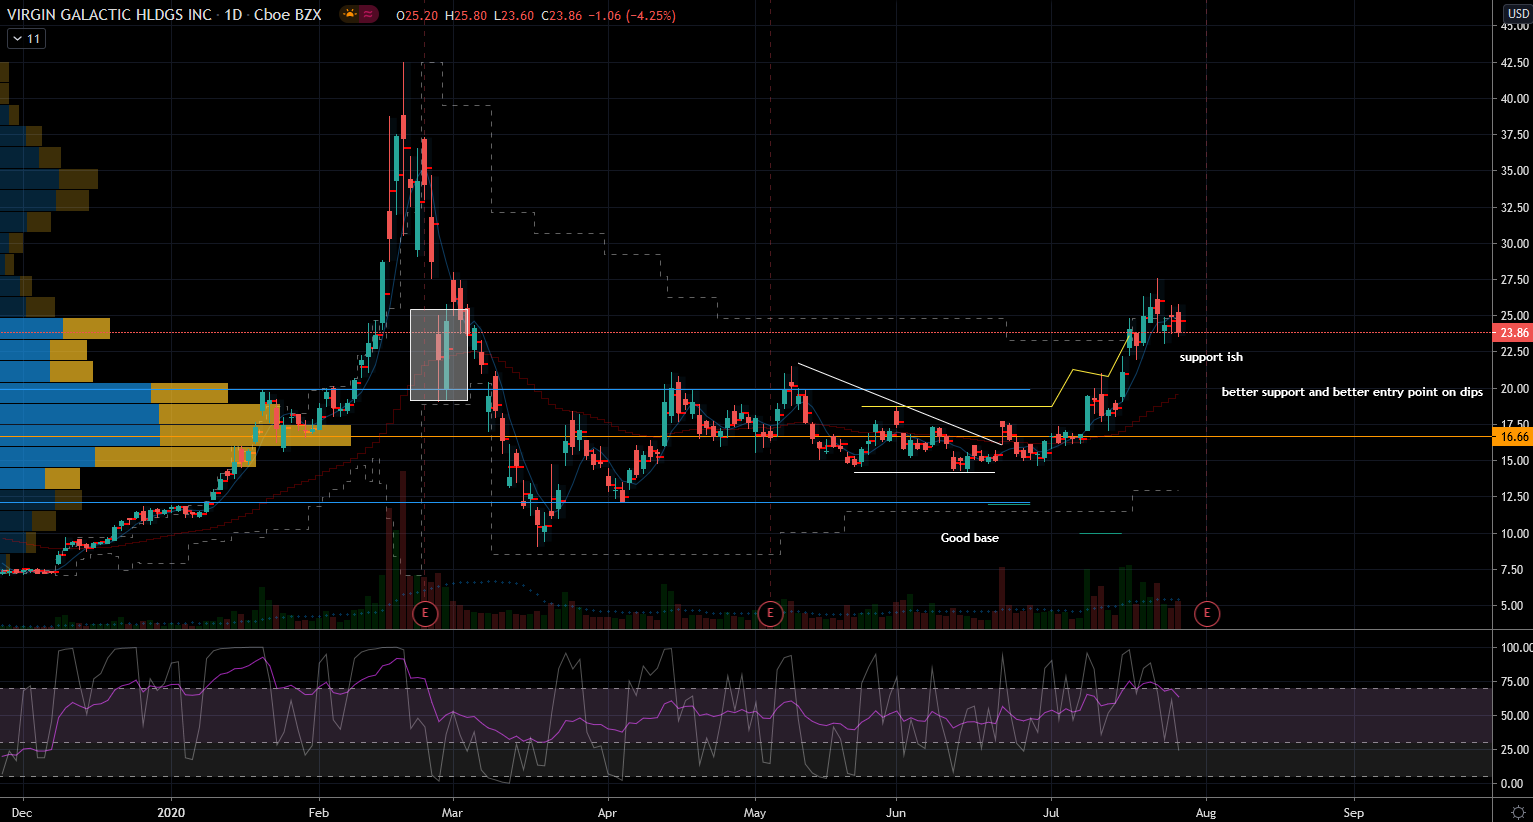This screenshot has width=1533, height=822.
Task: Click the 30.00 price scale label
Action: pyautogui.click(x=1515, y=244)
